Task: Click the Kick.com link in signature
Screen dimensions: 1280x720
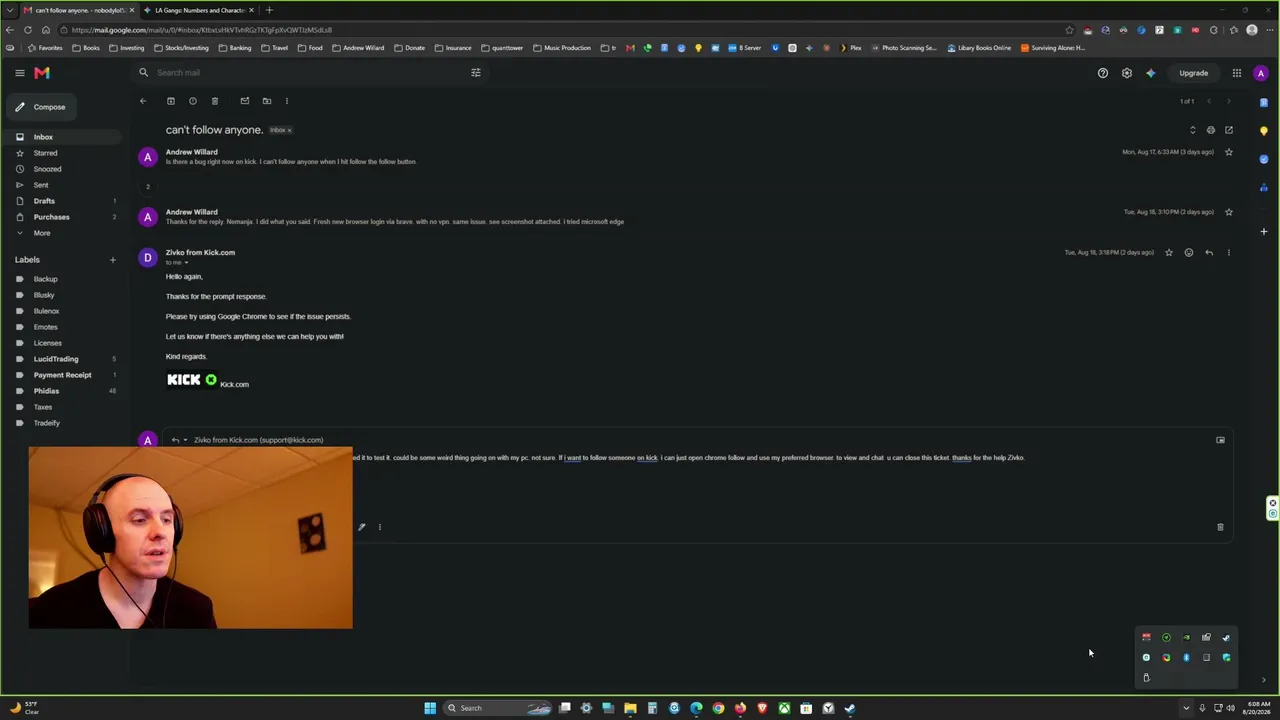Action: [234, 385]
